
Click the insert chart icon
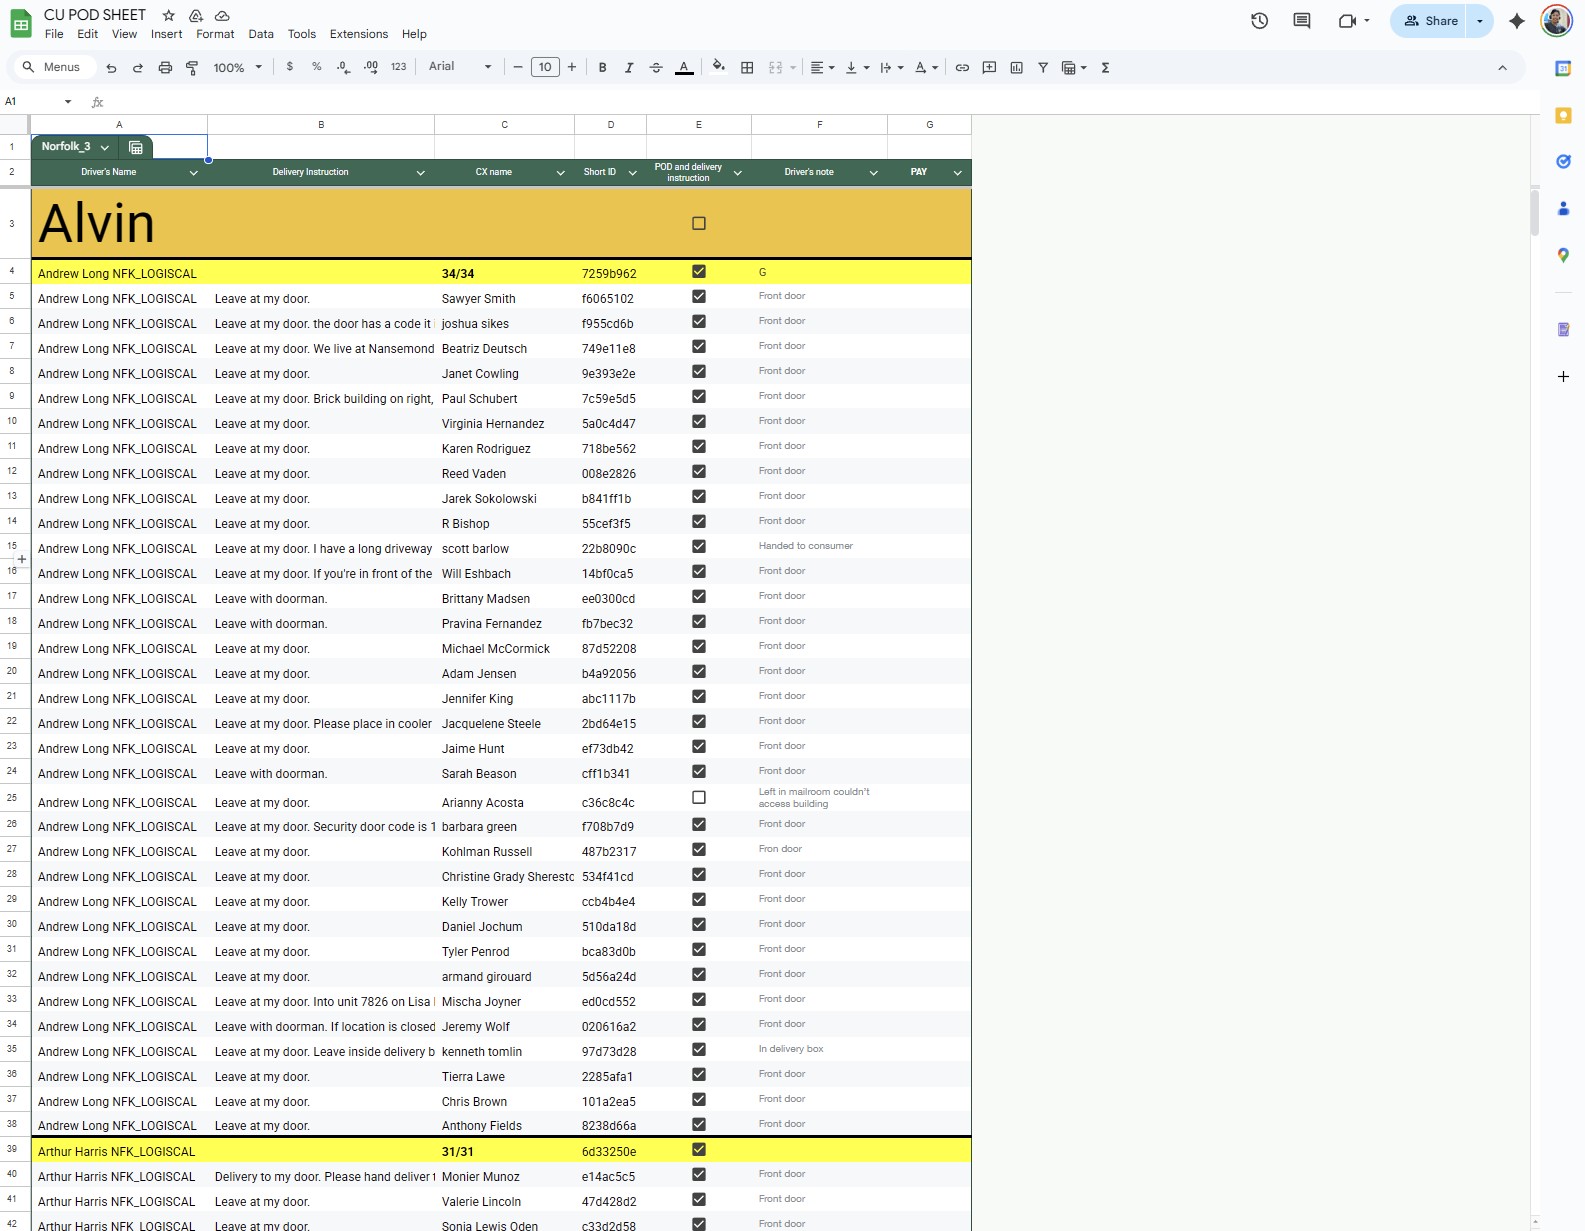tap(1016, 68)
